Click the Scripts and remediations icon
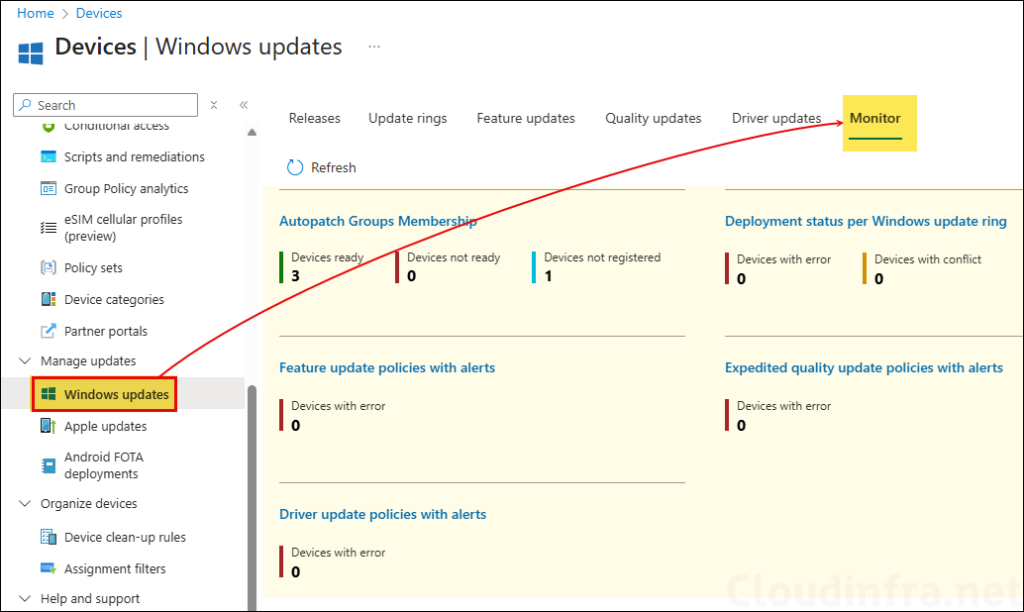The height and width of the screenshot is (612, 1024). click(48, 157)
